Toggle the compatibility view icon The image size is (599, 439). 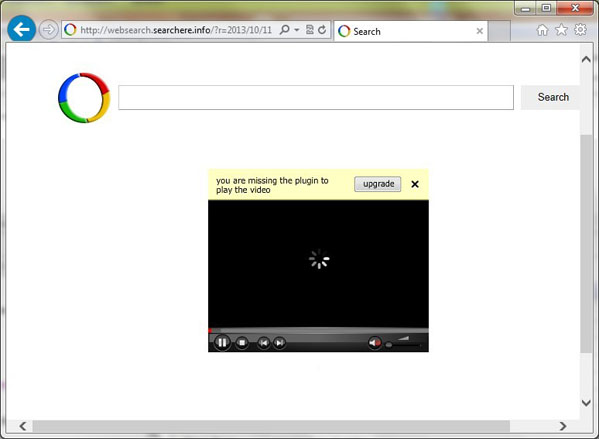click(310, 30)
